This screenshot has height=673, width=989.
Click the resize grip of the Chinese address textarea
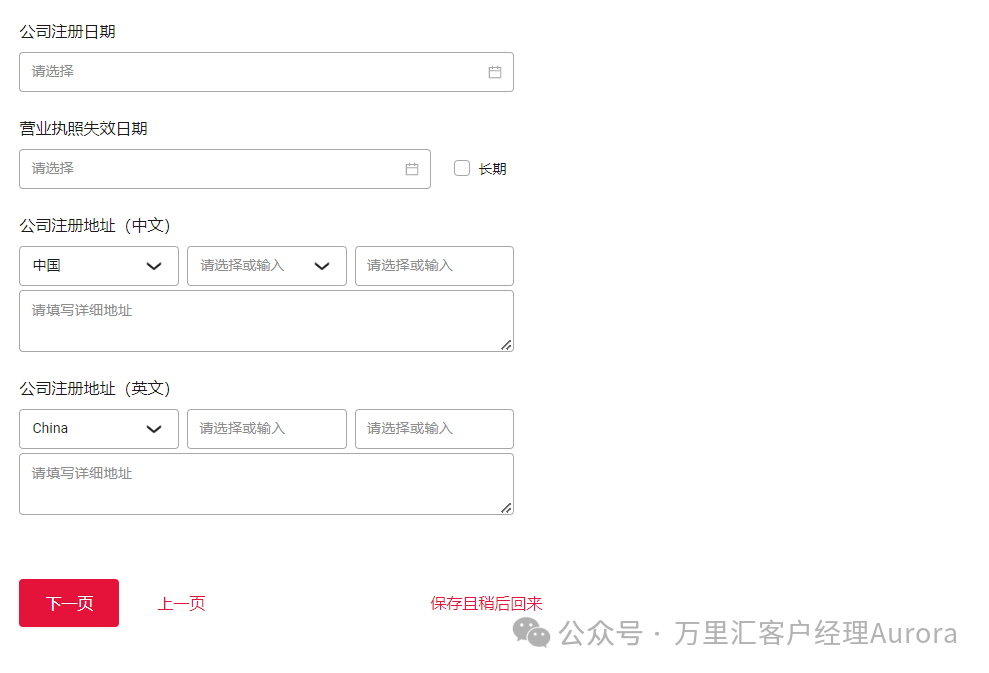pos(508,347)
